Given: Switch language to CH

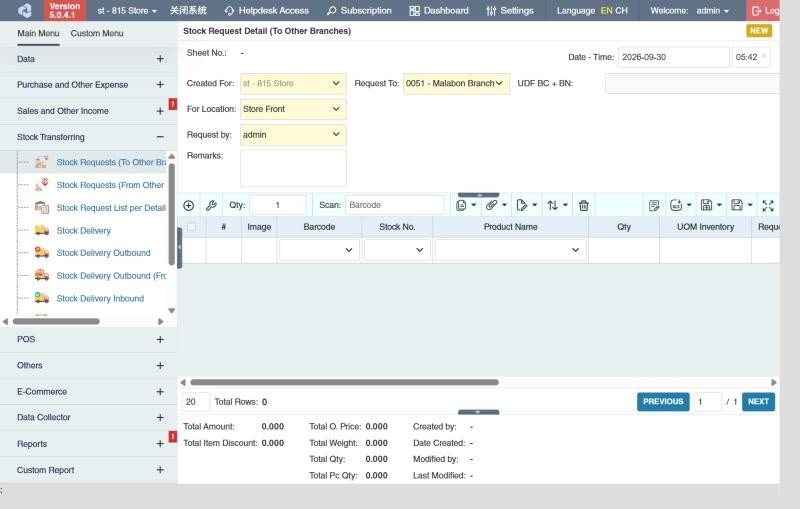Looking at the screenshot, I should point(621,11).
